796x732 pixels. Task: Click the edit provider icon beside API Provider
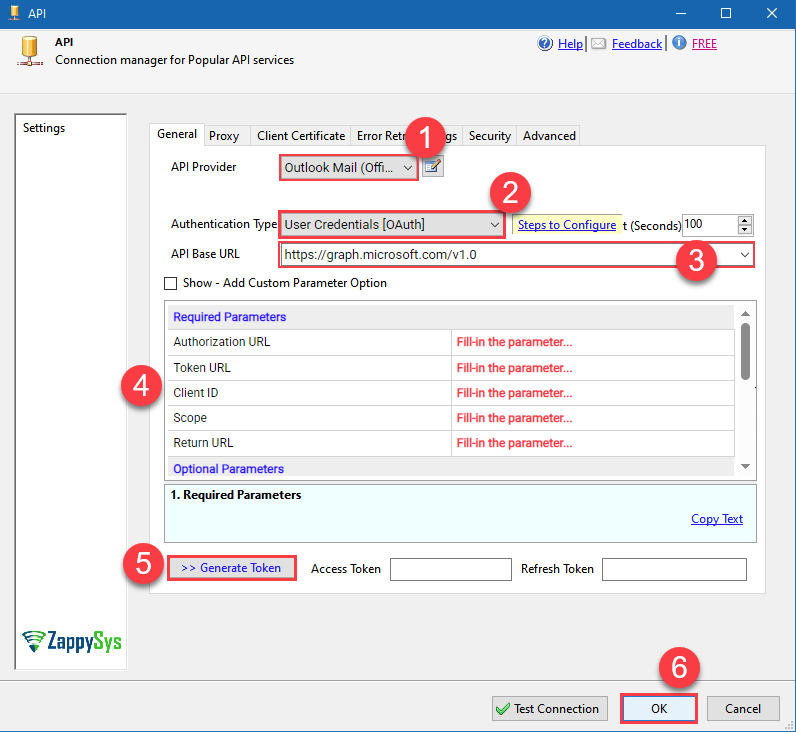pos(433,167)
